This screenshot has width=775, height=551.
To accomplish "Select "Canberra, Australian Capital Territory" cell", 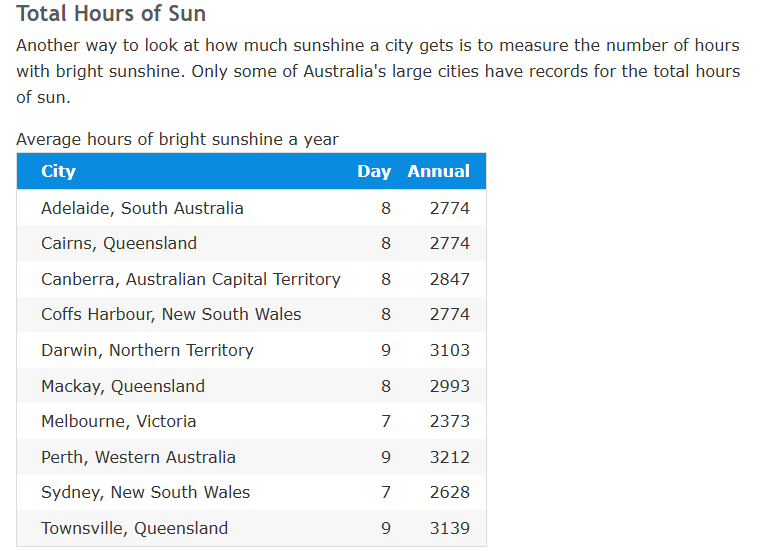I will click(191, 279).
